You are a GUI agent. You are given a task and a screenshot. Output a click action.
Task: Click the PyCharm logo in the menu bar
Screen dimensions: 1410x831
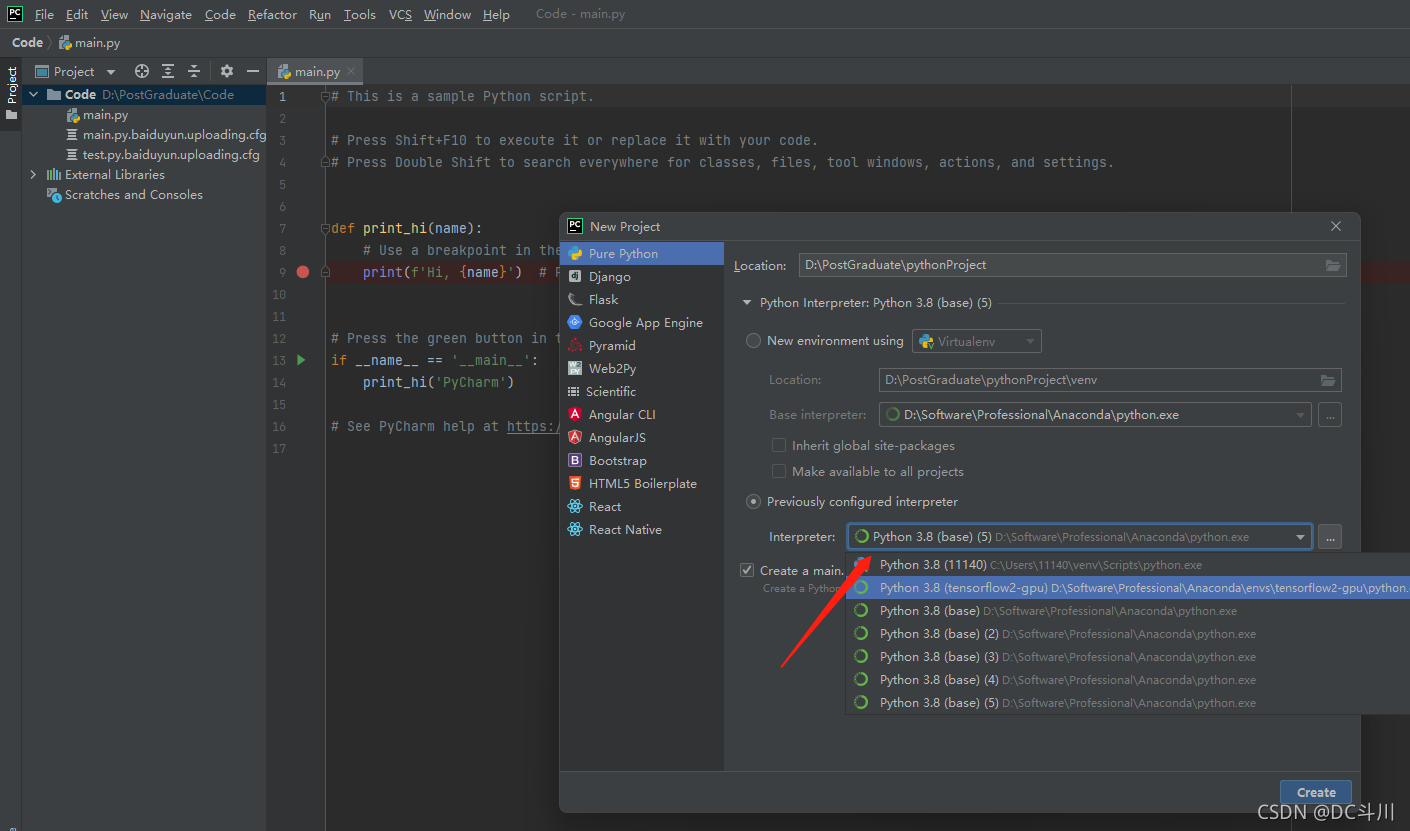point(14,14)
